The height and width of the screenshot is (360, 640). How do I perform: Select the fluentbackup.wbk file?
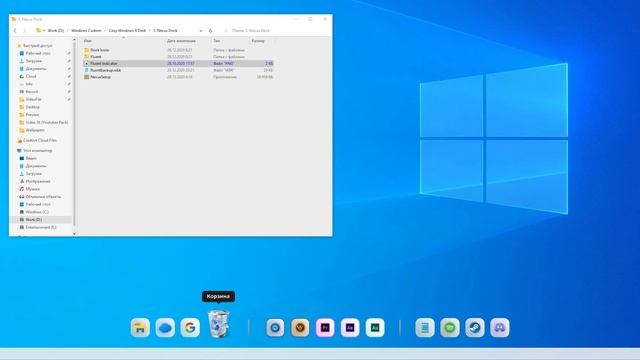click(x=178, y=70)
